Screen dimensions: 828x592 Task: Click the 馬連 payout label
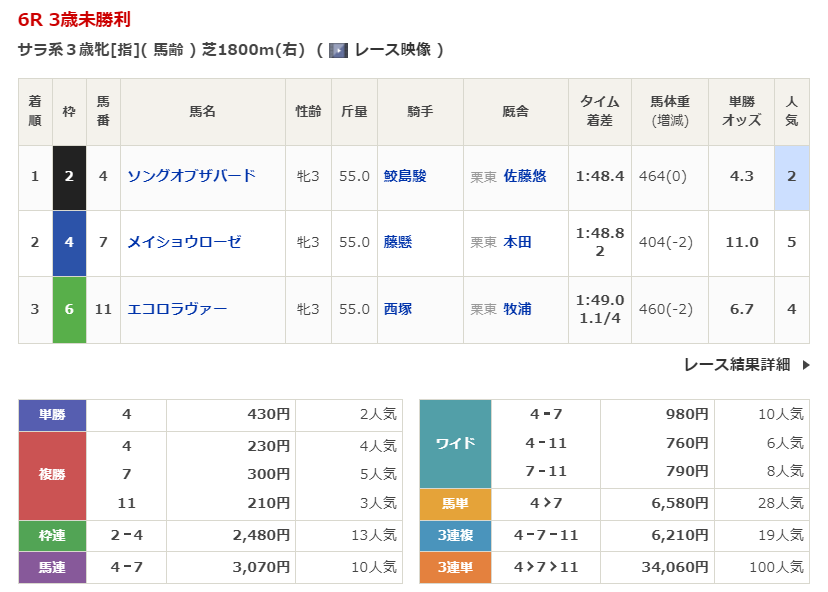(52, 567)
